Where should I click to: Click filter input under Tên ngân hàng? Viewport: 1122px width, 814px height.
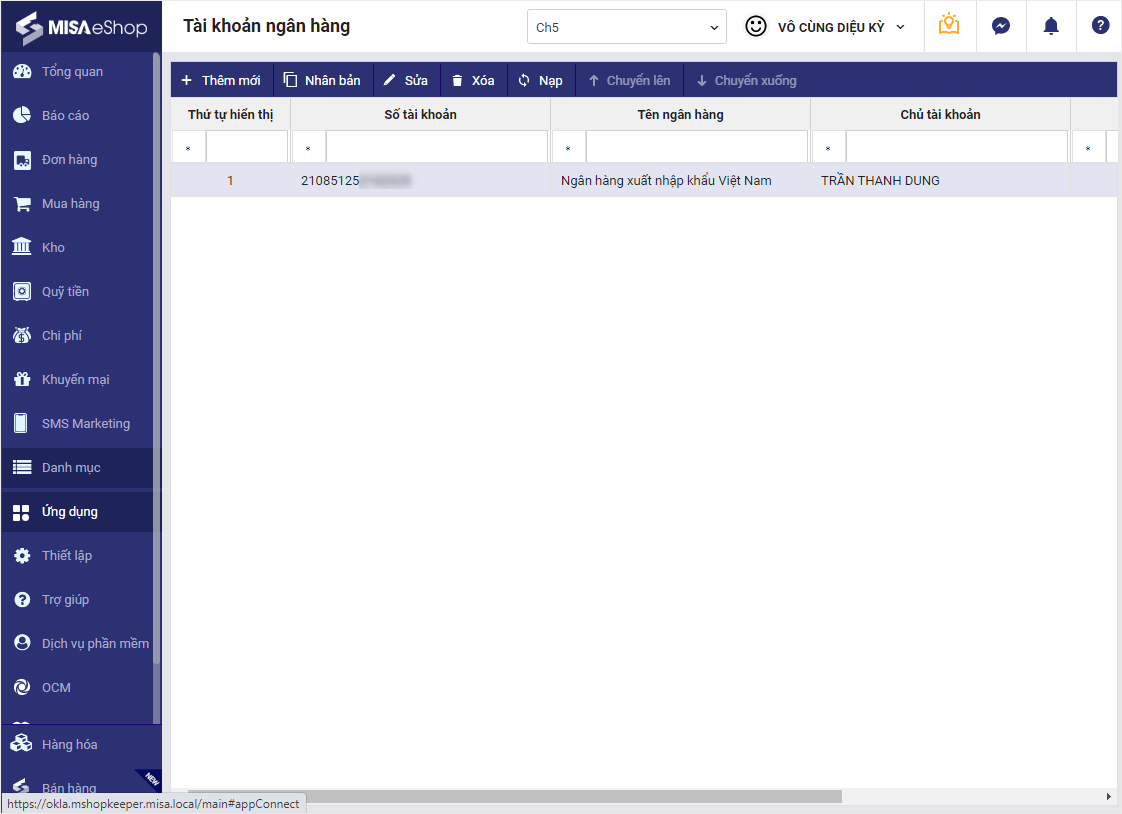coord(697,147)
